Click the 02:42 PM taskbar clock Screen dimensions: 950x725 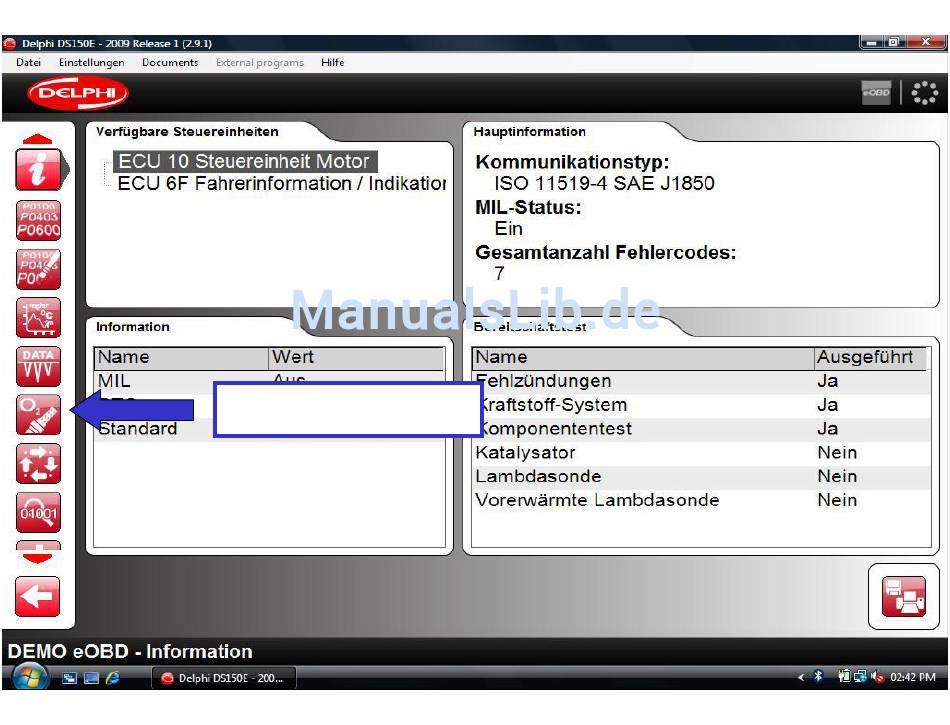pyautogui.click(x=912, y=677)
